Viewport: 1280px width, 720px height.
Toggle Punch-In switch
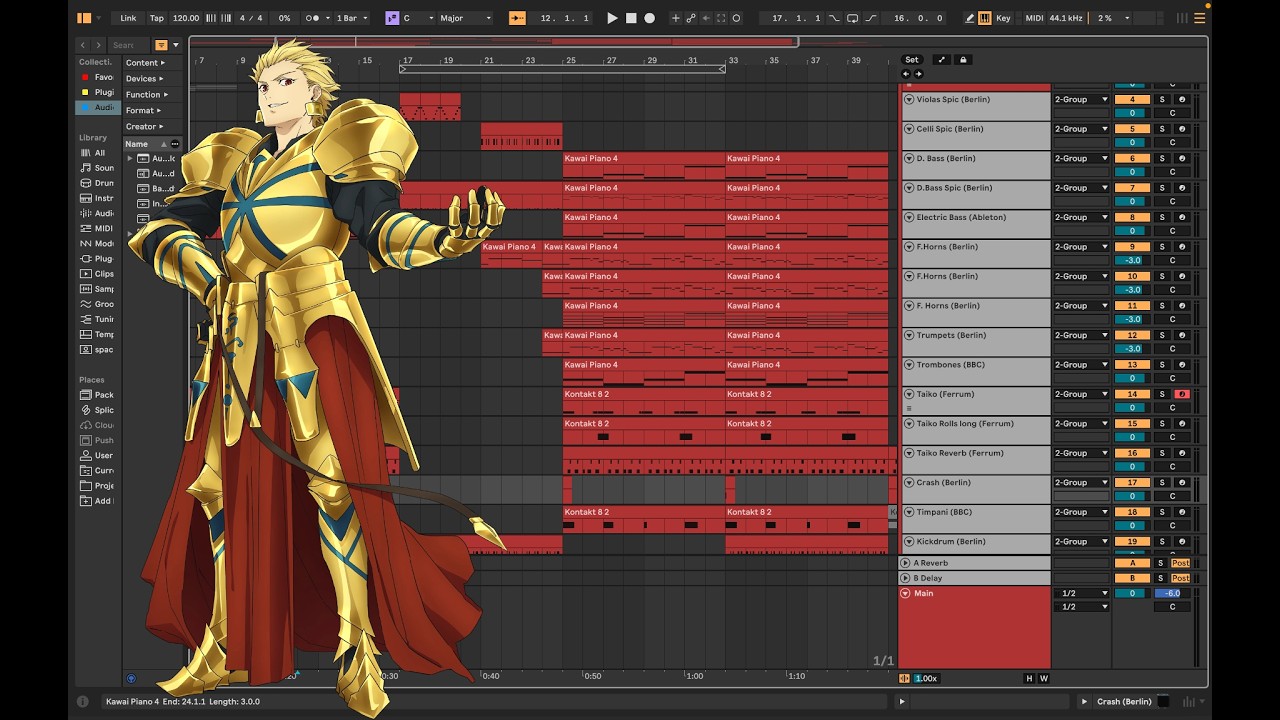pos(835,18)
